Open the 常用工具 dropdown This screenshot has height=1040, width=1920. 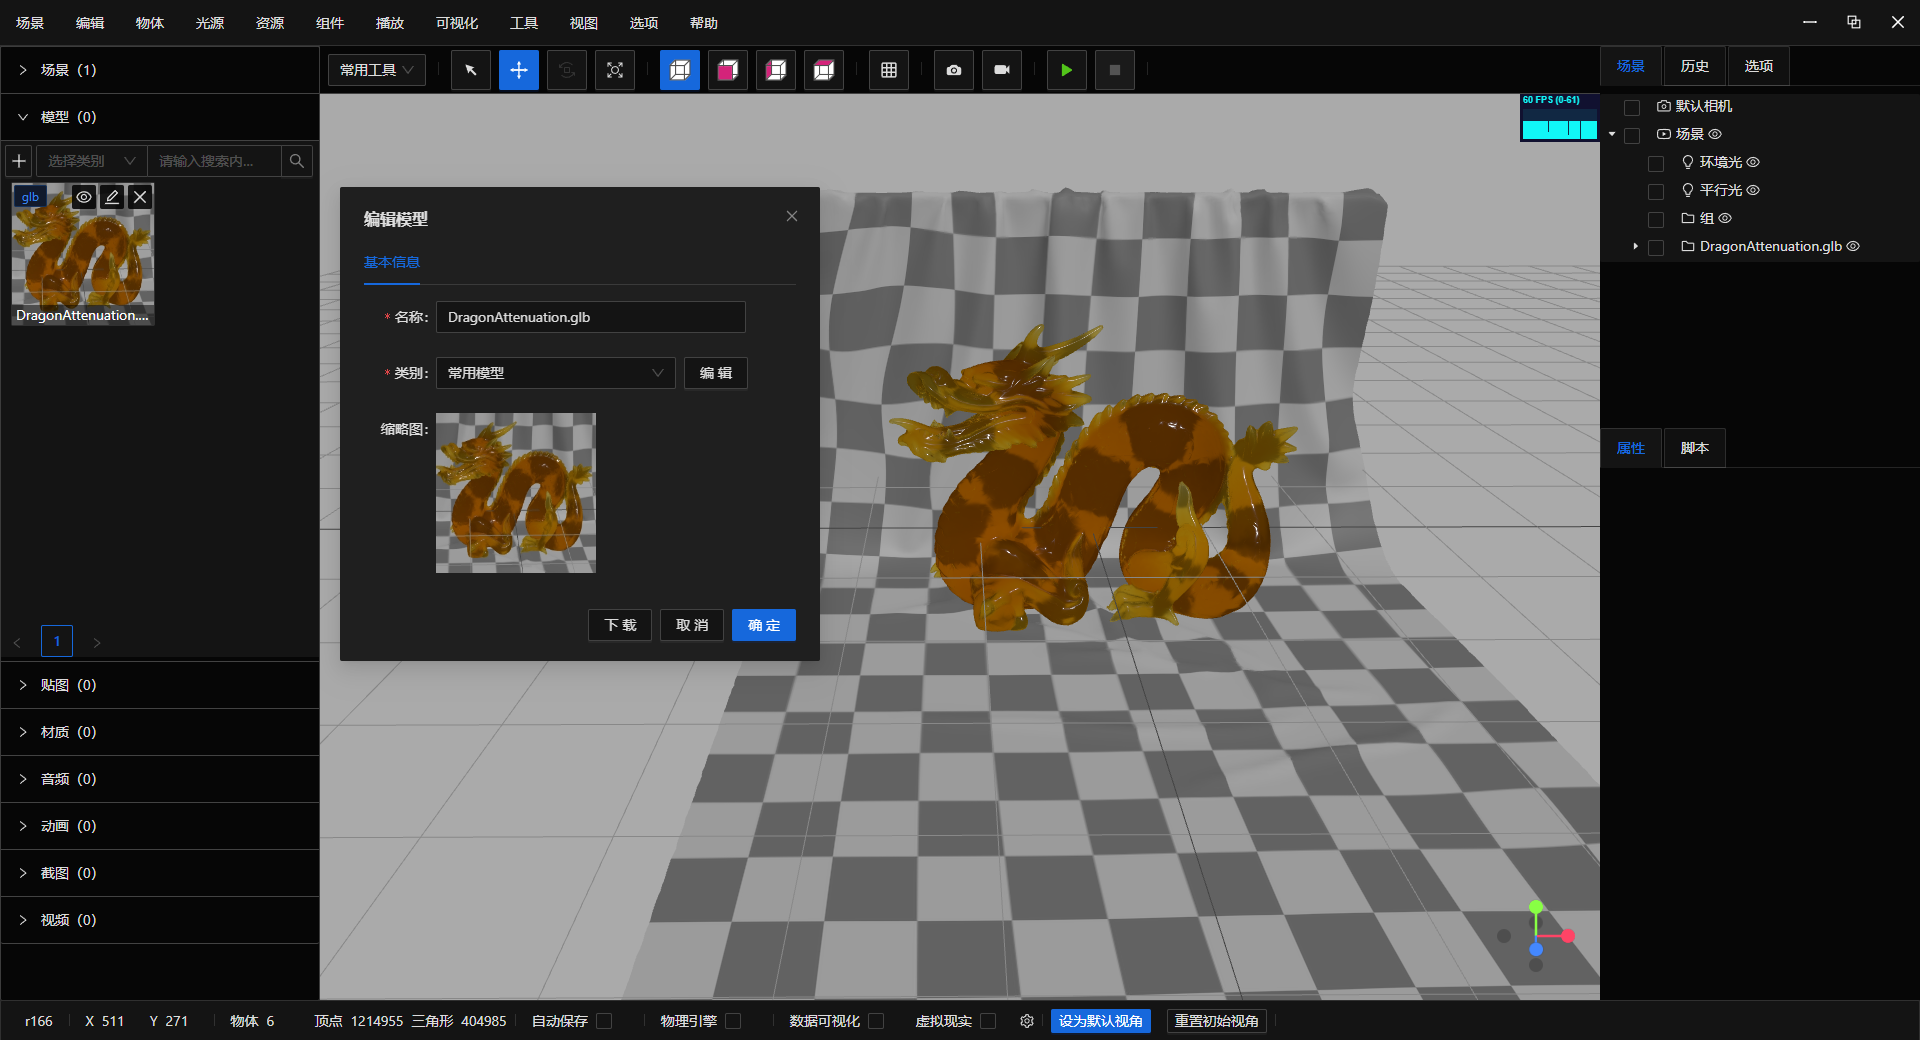click(x=376, y=70)
